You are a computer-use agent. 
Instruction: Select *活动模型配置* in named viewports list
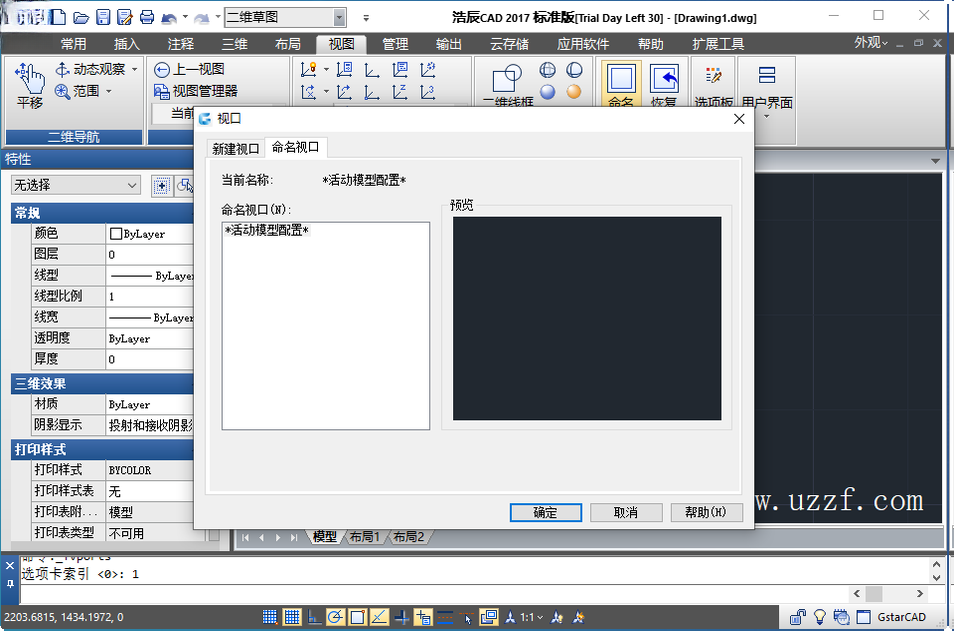pyautogui.click(x=267, y=231)
